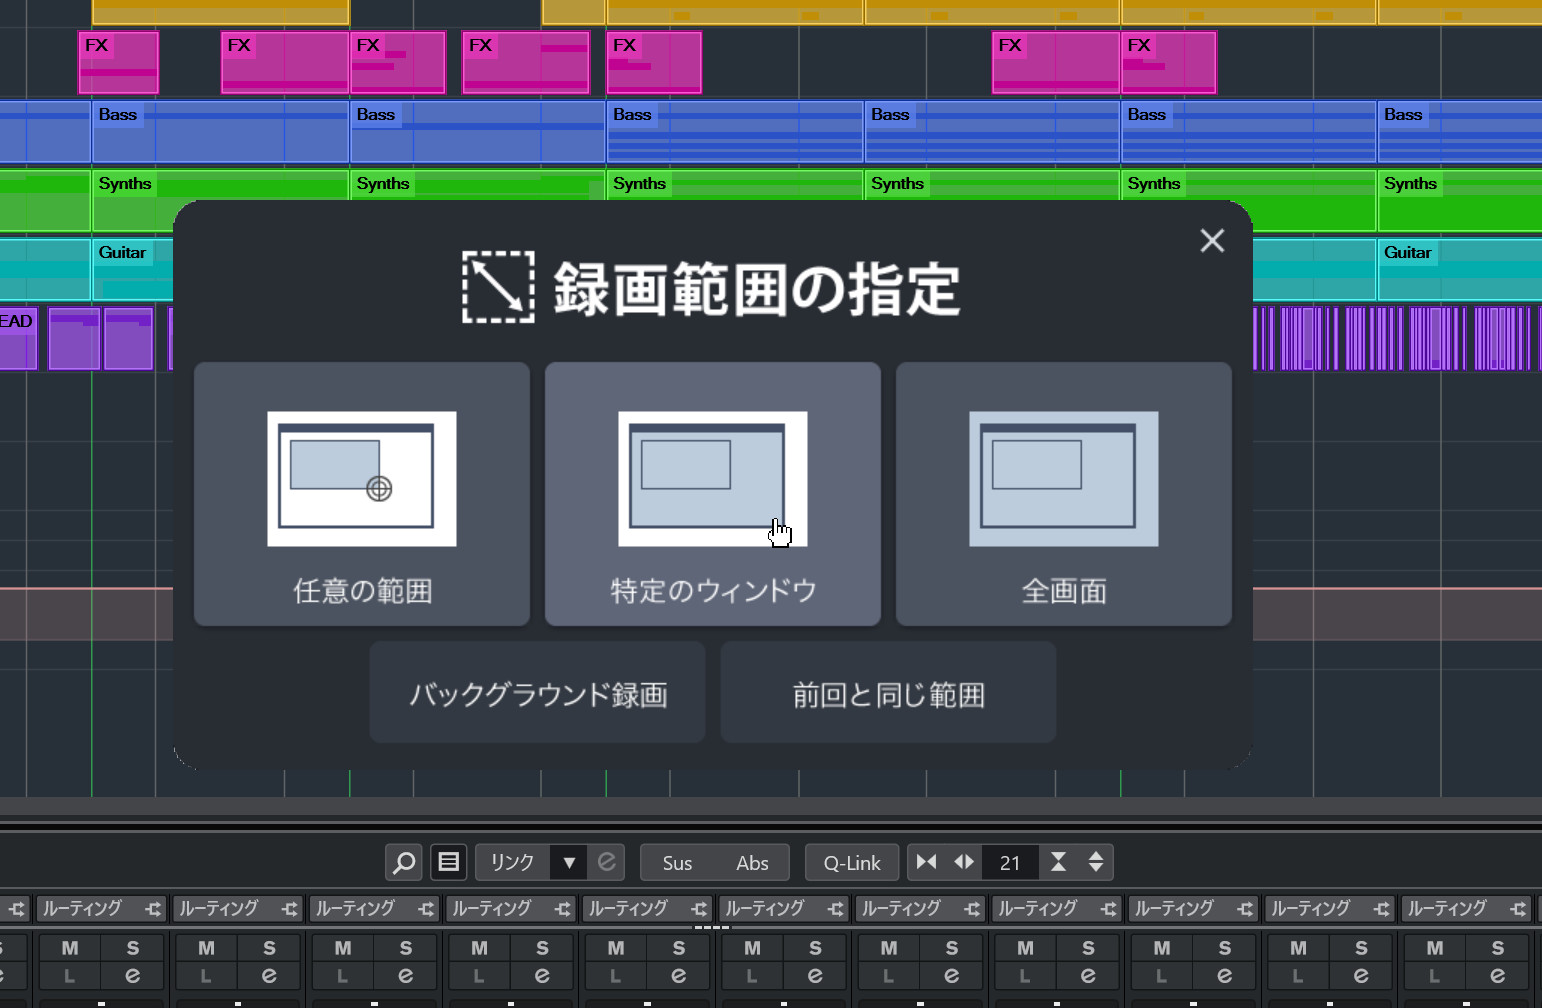Click the 前回と同じ範囲 button
The image size is (1542, 1008).
(888, 693)
